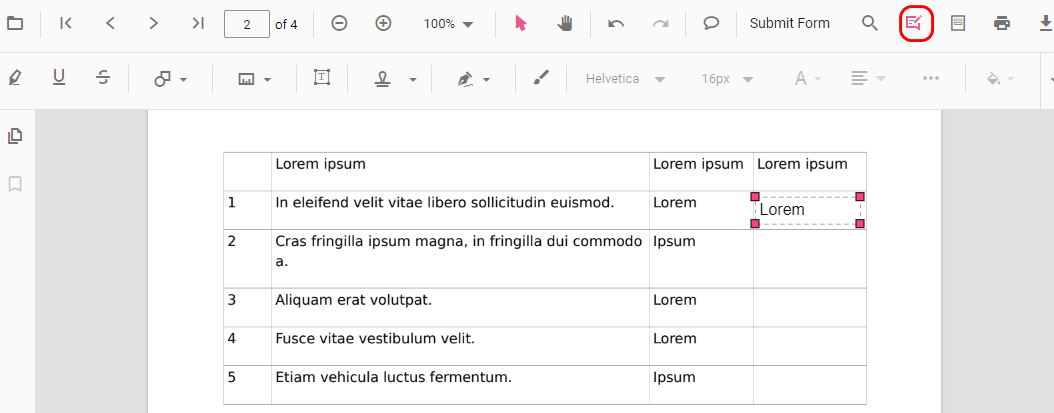Select the highlight text tool
Screen dimensions: 1054x413
click(15, 79)
